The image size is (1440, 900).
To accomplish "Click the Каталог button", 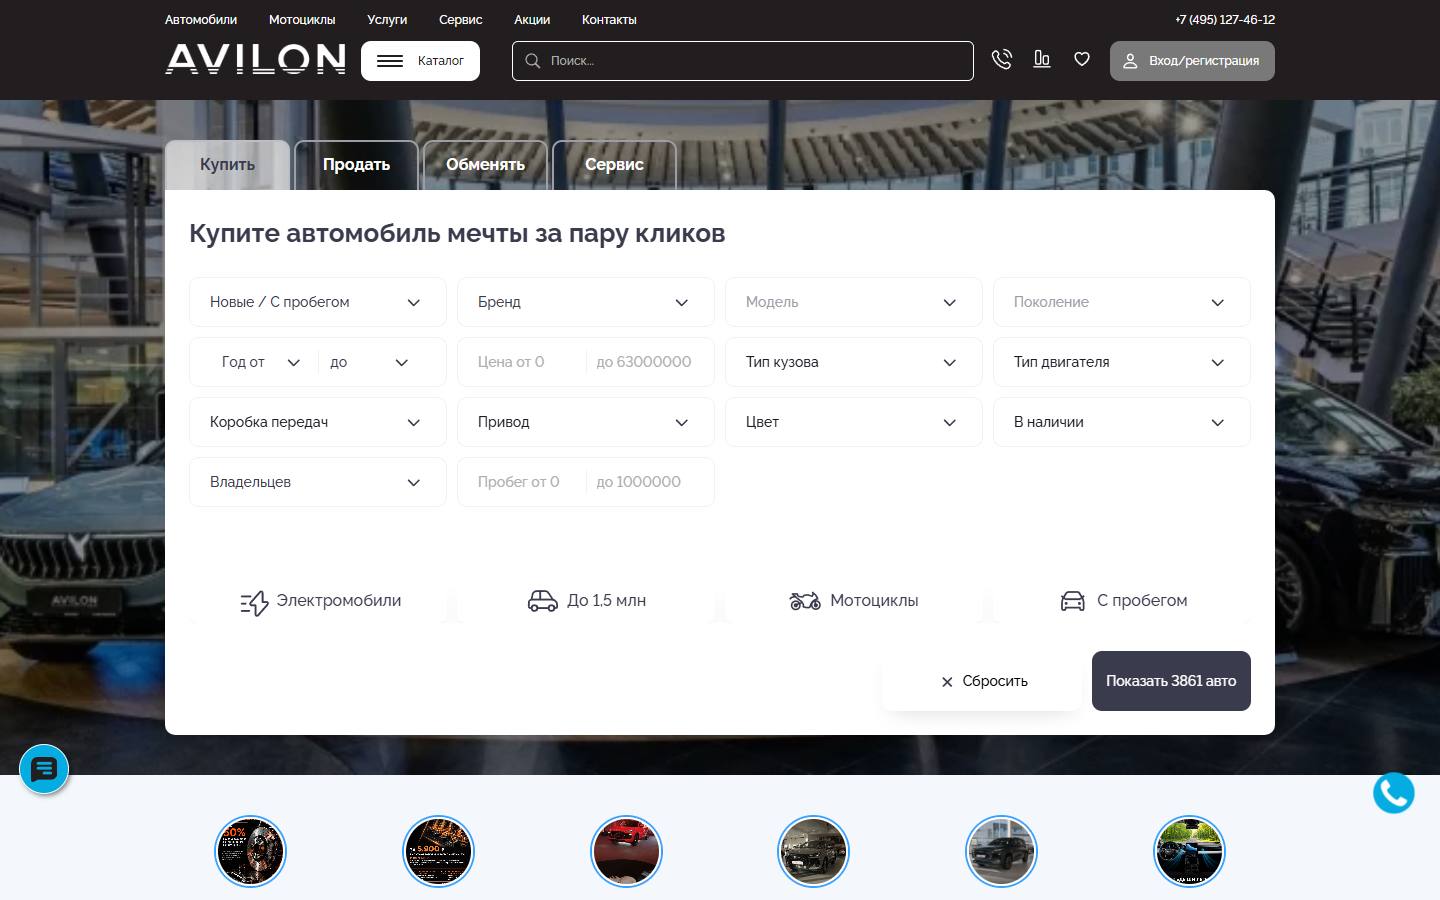I will (x=420, y=61).
